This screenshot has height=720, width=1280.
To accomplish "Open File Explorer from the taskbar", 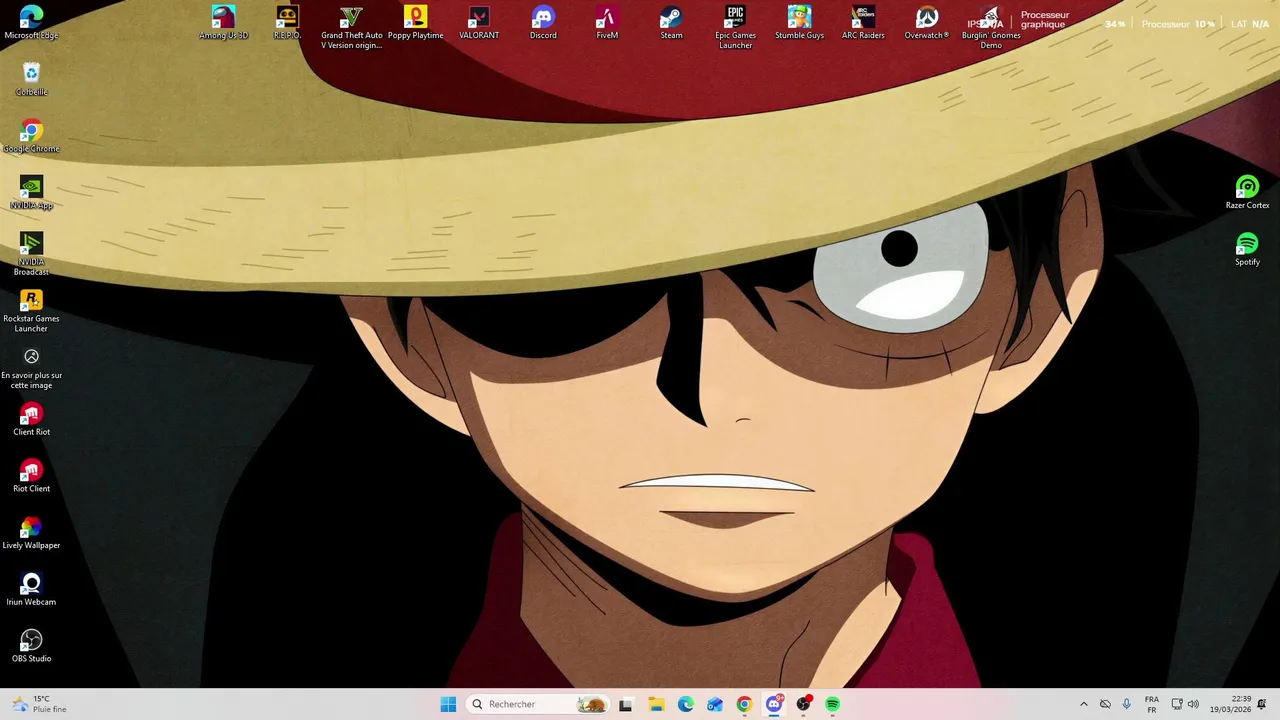I will 656,704.
